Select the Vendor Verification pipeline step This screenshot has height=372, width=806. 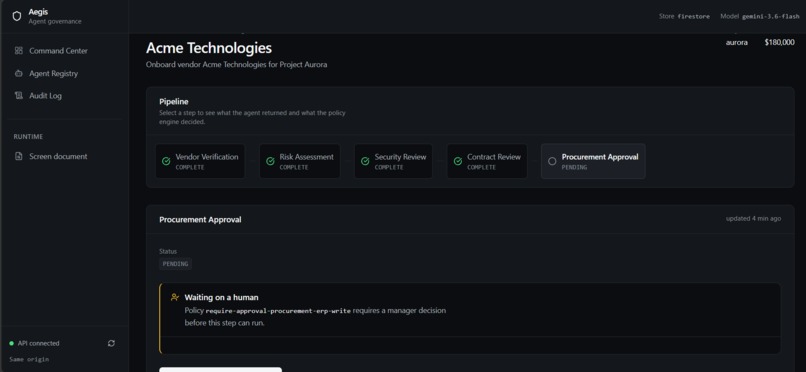click(x=200, y=161)
